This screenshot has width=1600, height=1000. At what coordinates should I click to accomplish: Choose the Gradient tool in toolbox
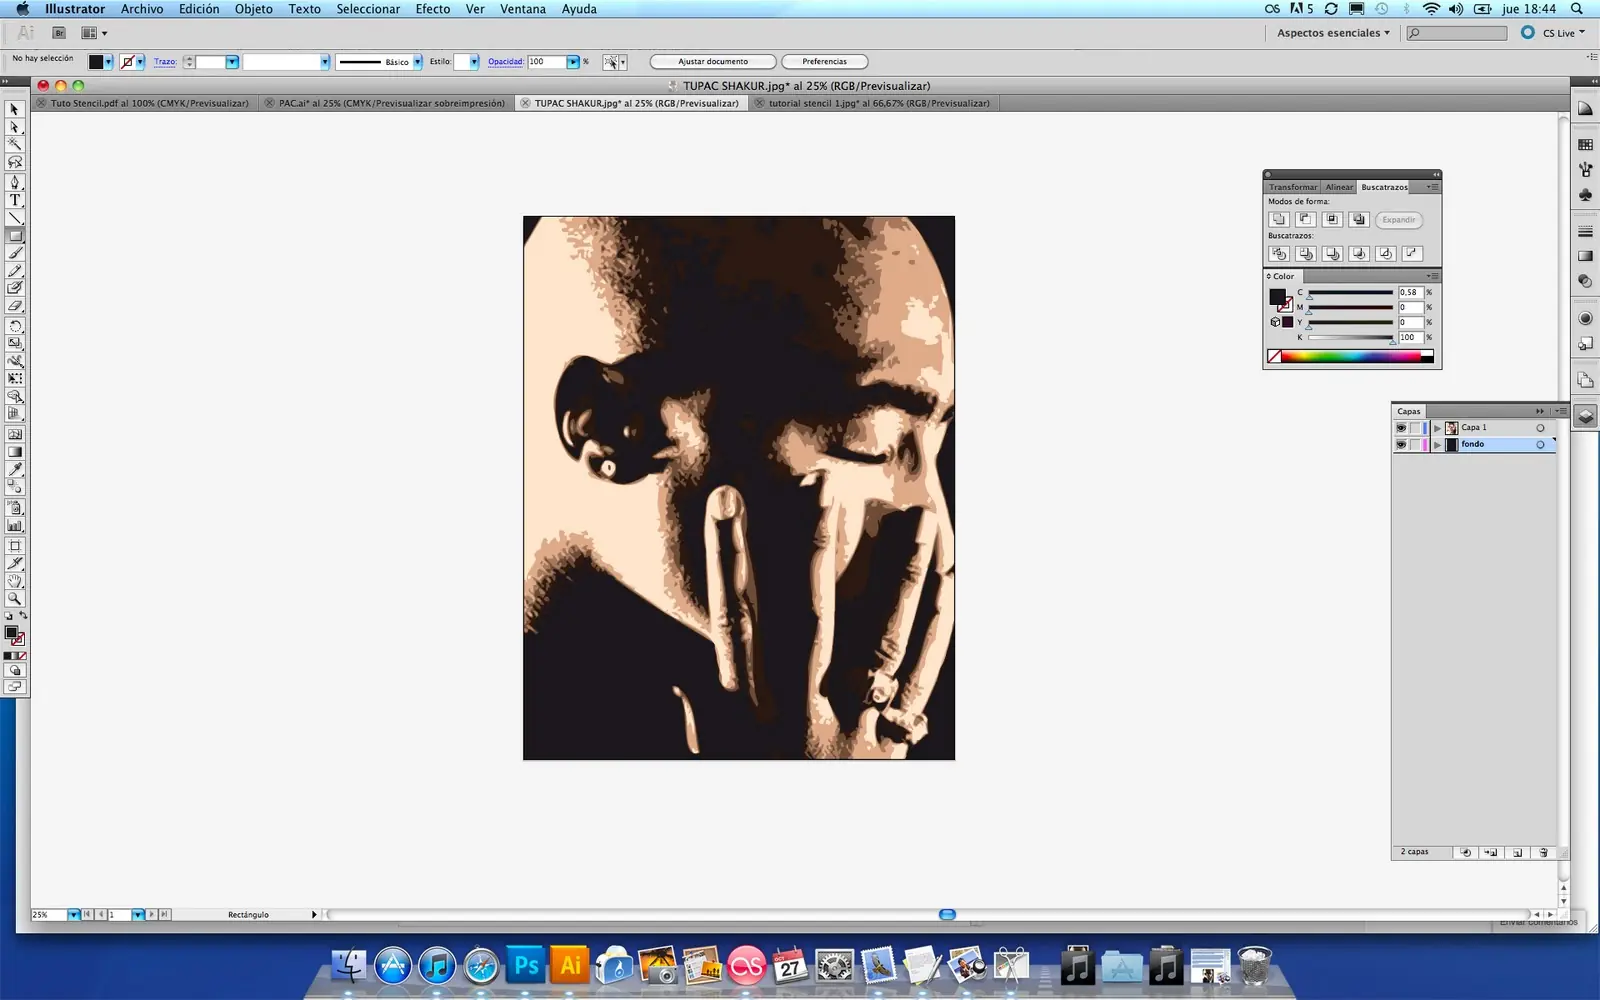tap(14, 452)
